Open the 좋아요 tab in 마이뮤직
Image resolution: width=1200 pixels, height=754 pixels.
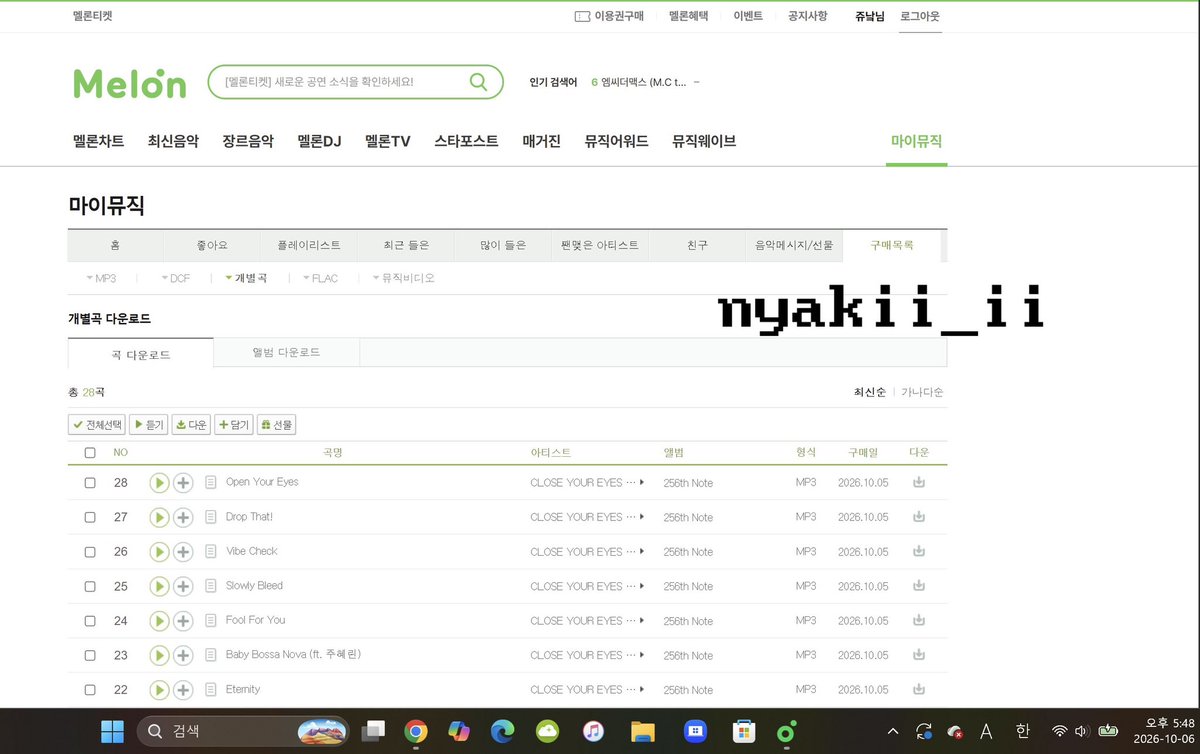(x=212, y=245)
